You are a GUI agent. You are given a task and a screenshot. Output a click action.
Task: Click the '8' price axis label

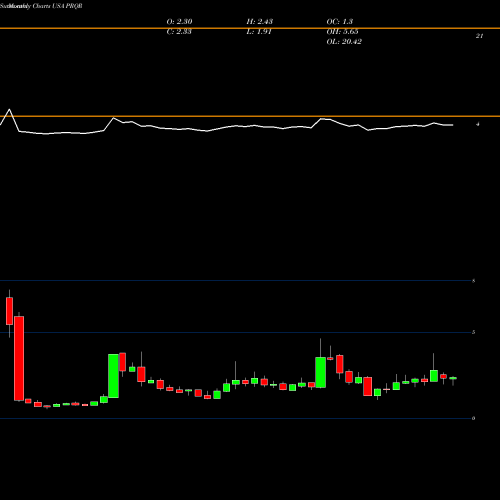[473, 281]
